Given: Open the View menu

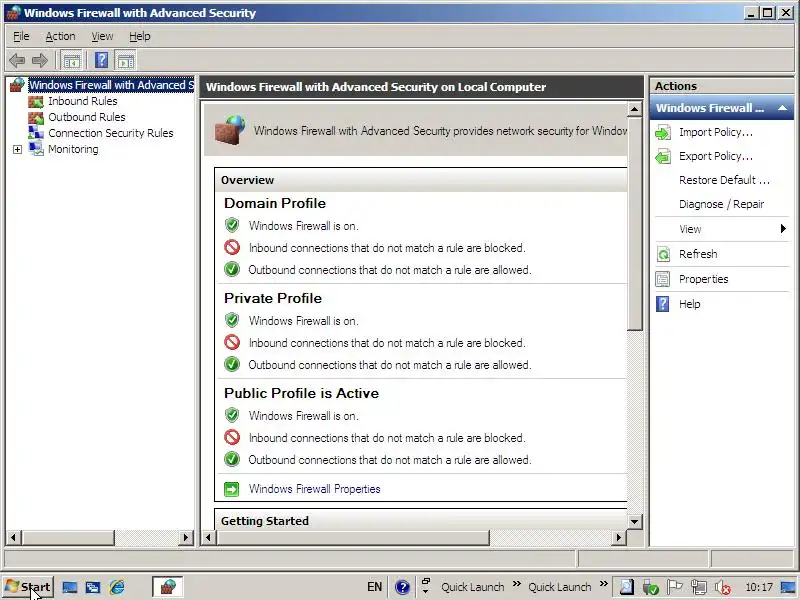Looking at the screenshot, I should [x=102, y=36].
